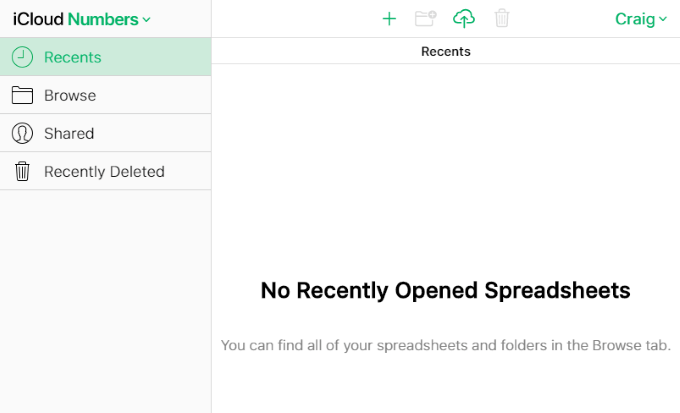Expand the chevron next to Numbers

(147, 20)
